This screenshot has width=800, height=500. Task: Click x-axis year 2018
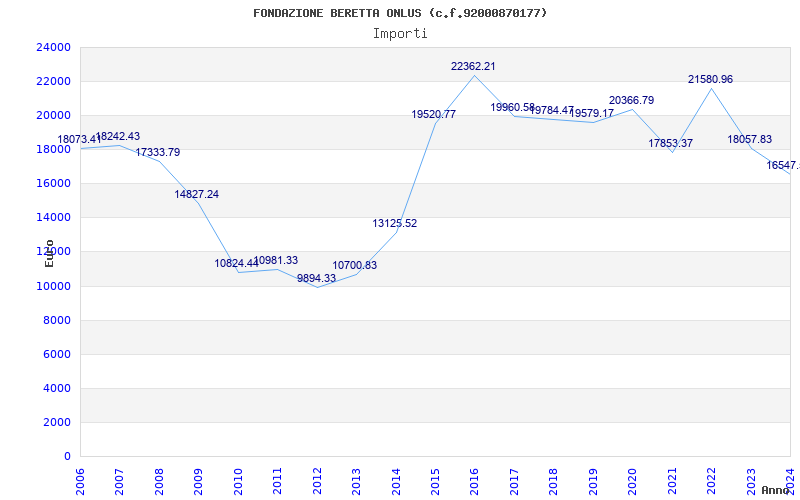(554, 482)
